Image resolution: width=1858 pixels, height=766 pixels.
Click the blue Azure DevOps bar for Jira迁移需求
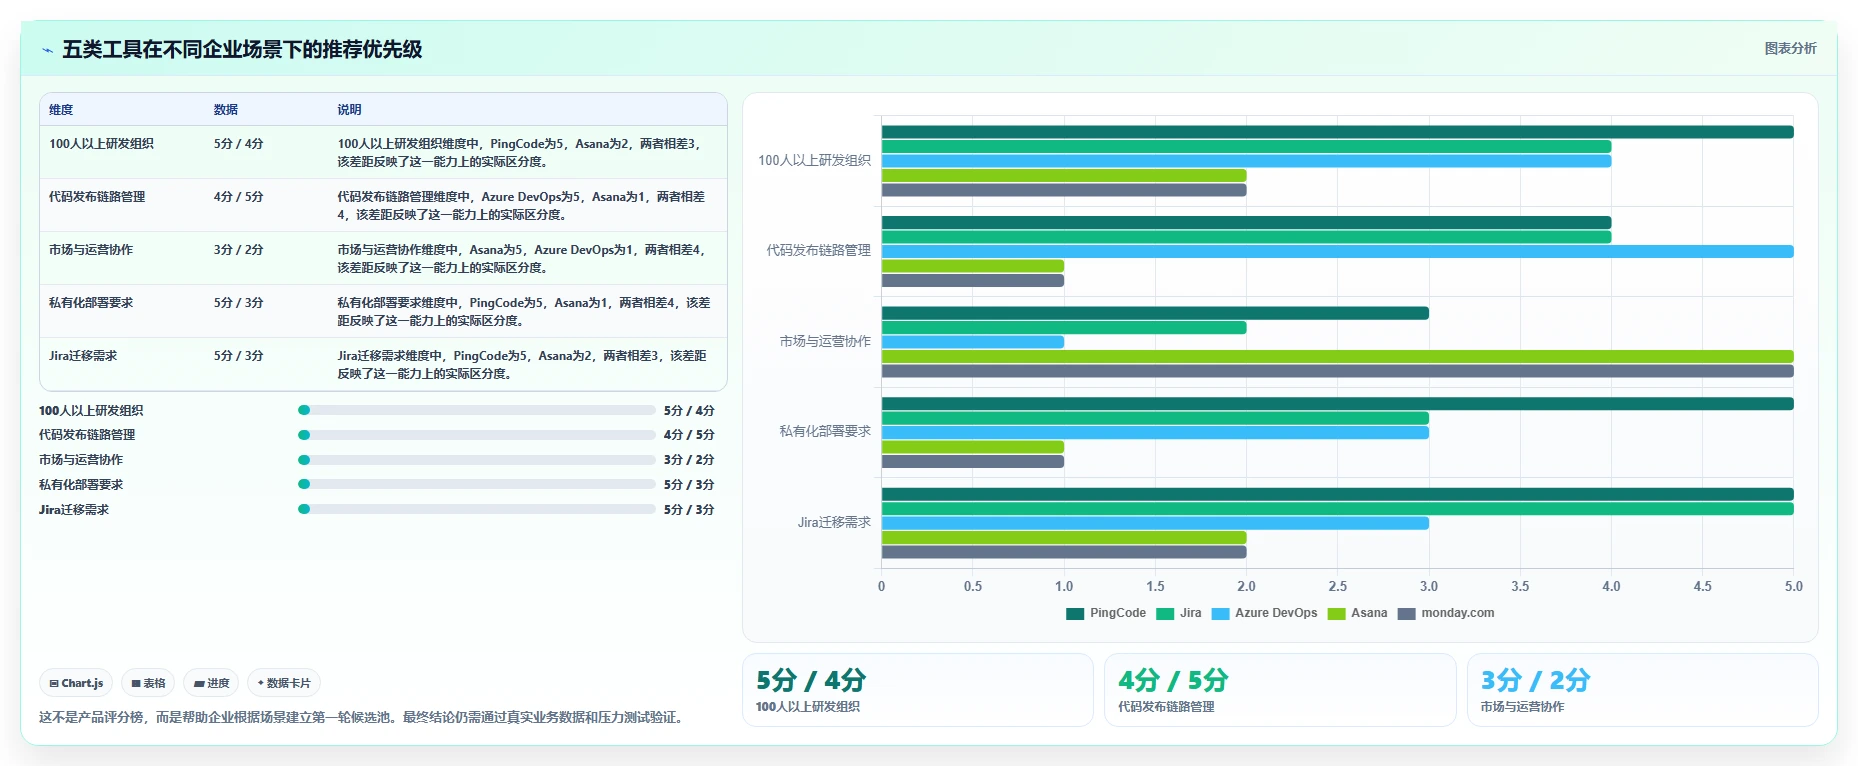click(x=1155, y=523)
